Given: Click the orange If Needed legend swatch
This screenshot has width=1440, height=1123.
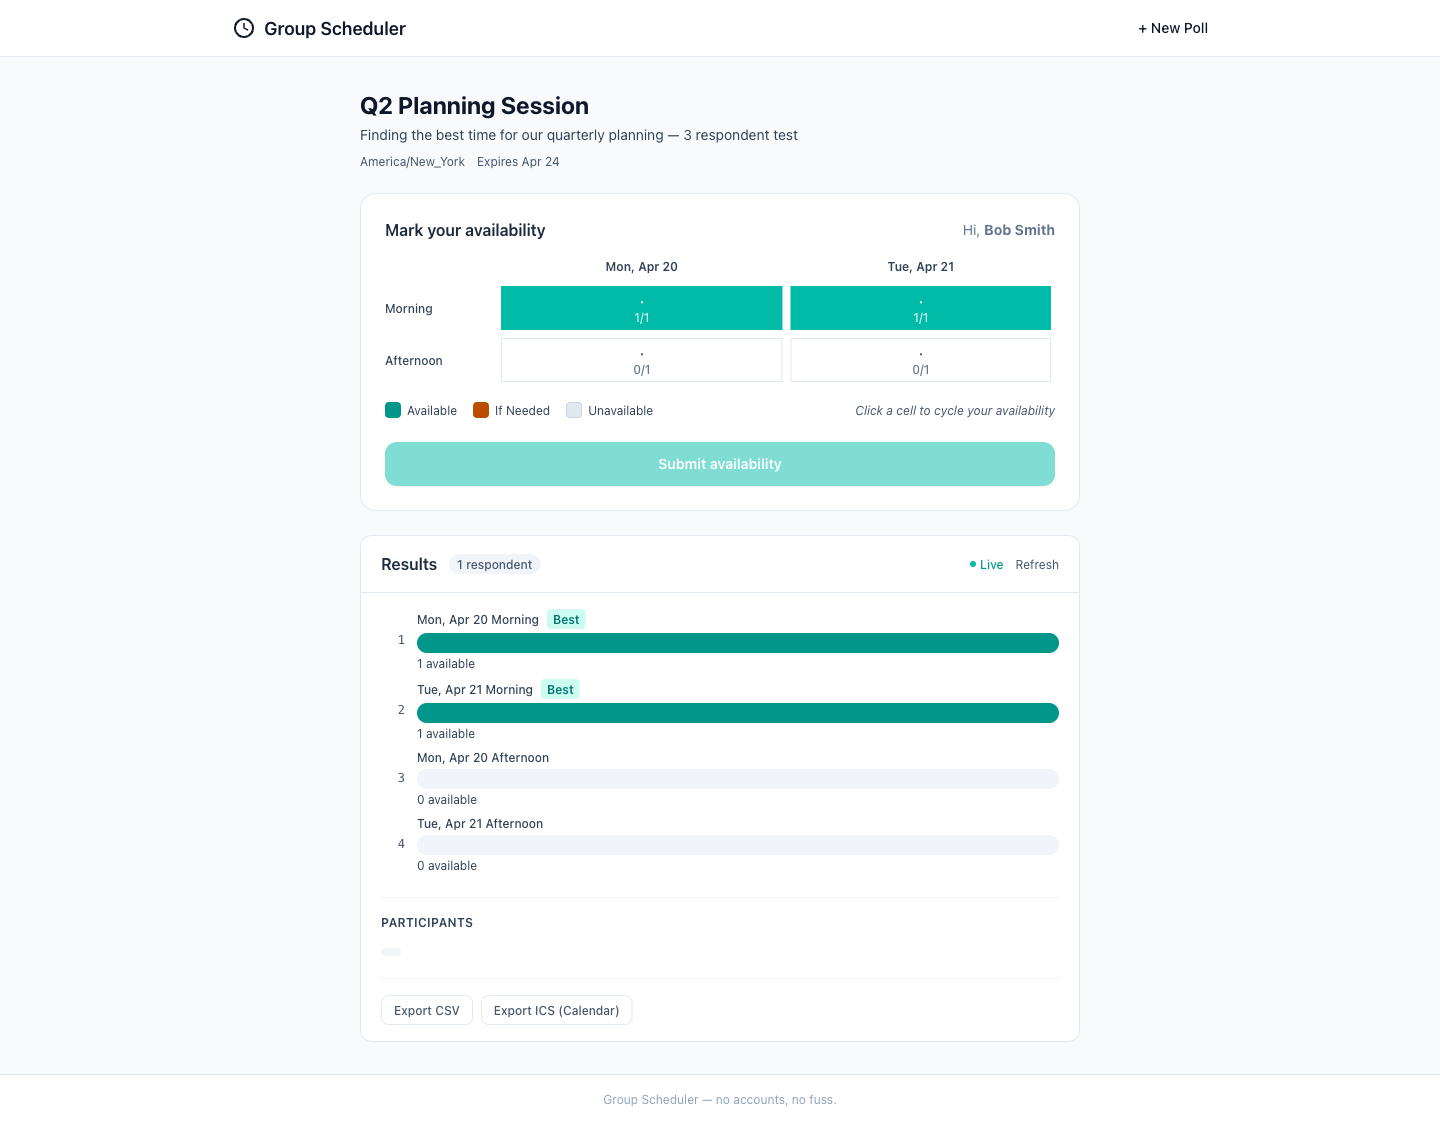Looking at the screenshot, I should coord(481,410).
